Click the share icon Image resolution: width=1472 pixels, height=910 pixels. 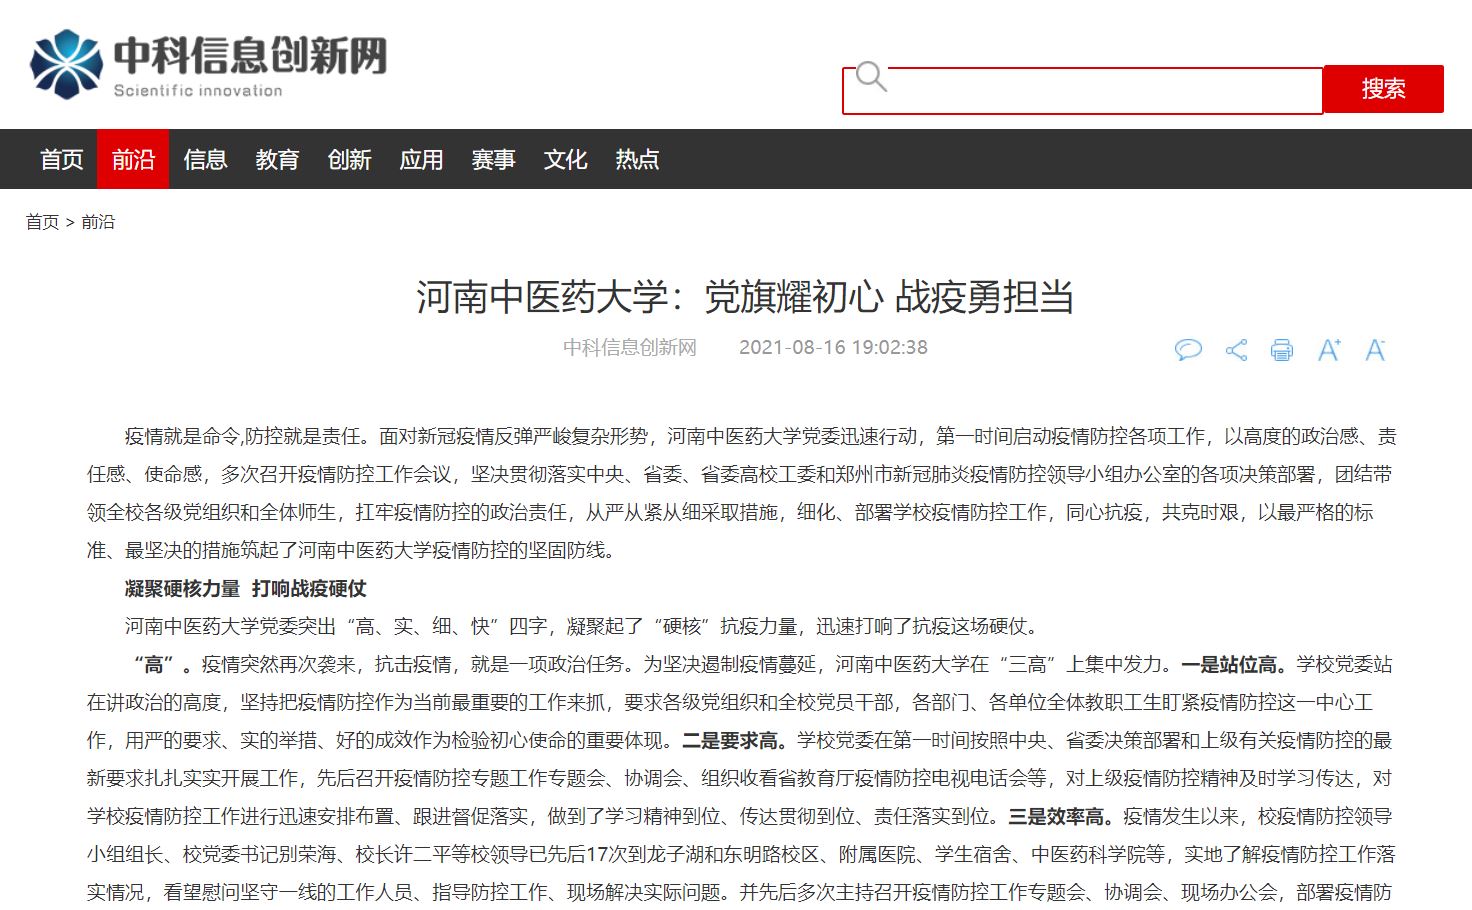[1236, 350]
